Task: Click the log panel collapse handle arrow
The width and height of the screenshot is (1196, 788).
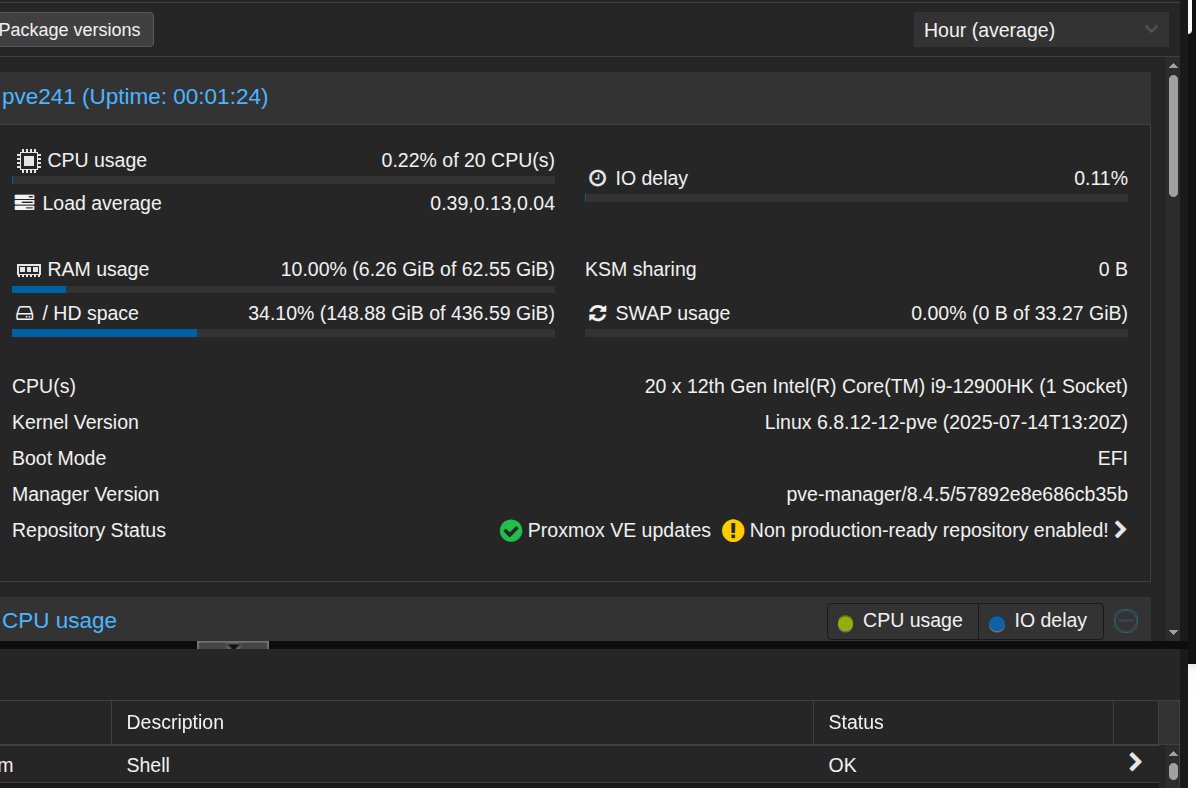Action: pyautogui.click(x=233, y=645)
